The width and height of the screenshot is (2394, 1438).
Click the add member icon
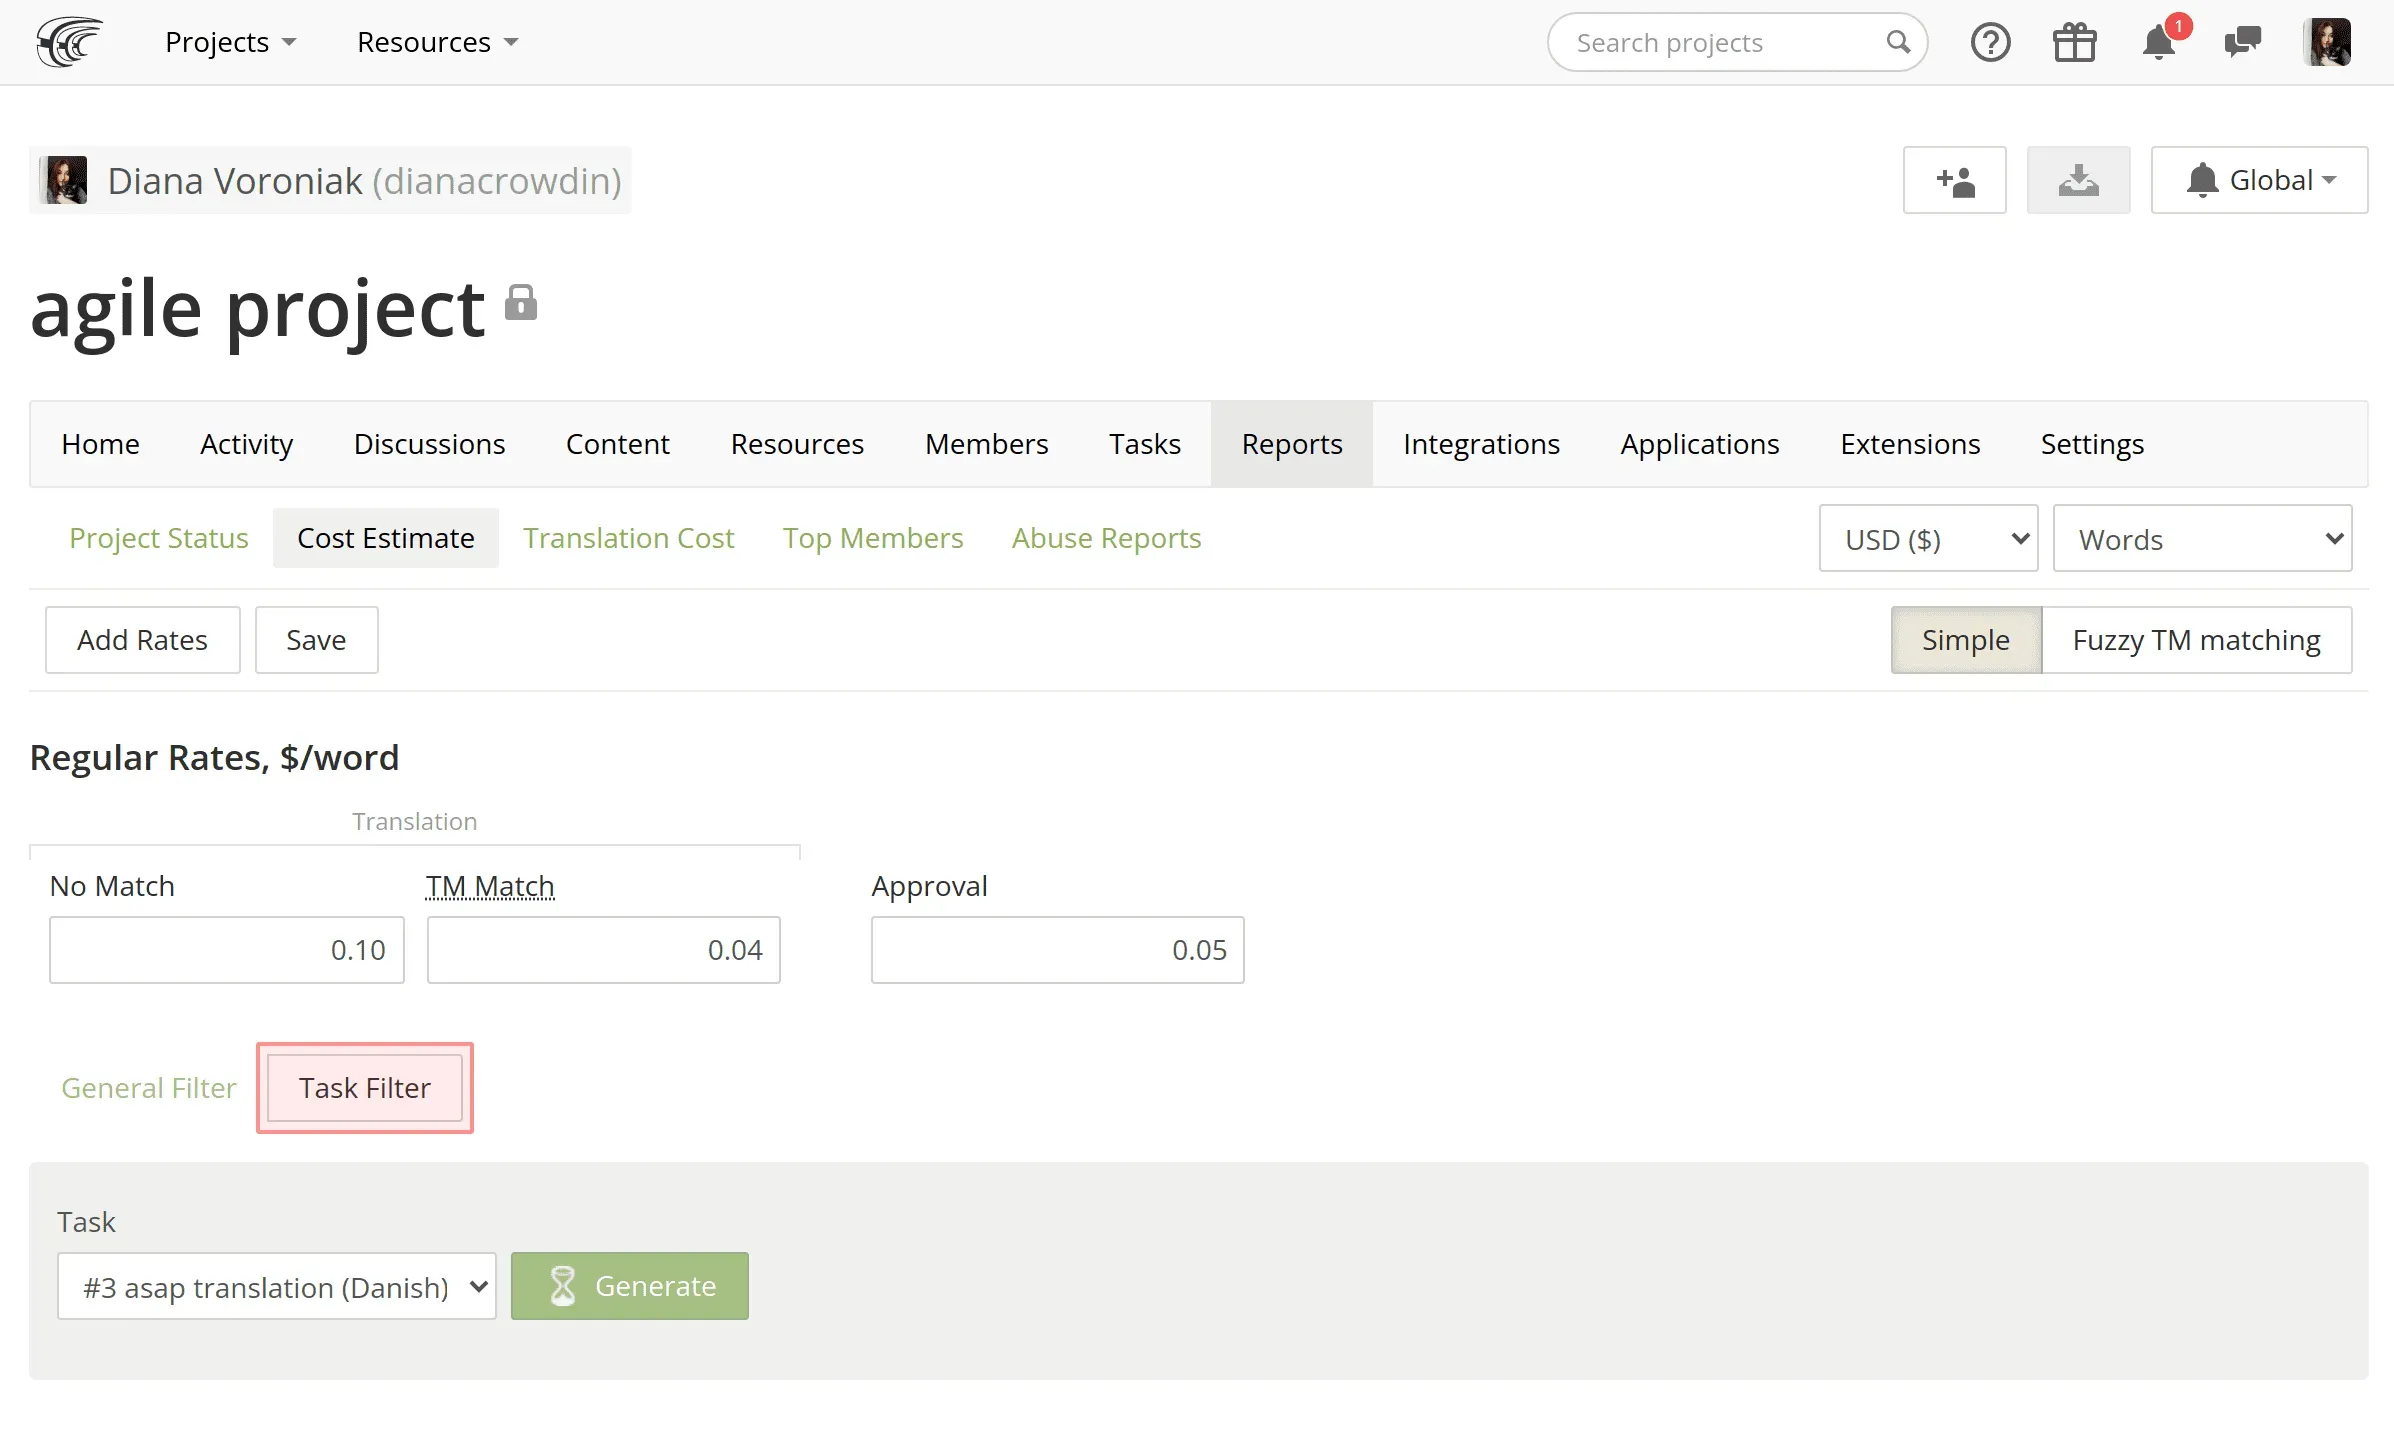click(1955, 178)
